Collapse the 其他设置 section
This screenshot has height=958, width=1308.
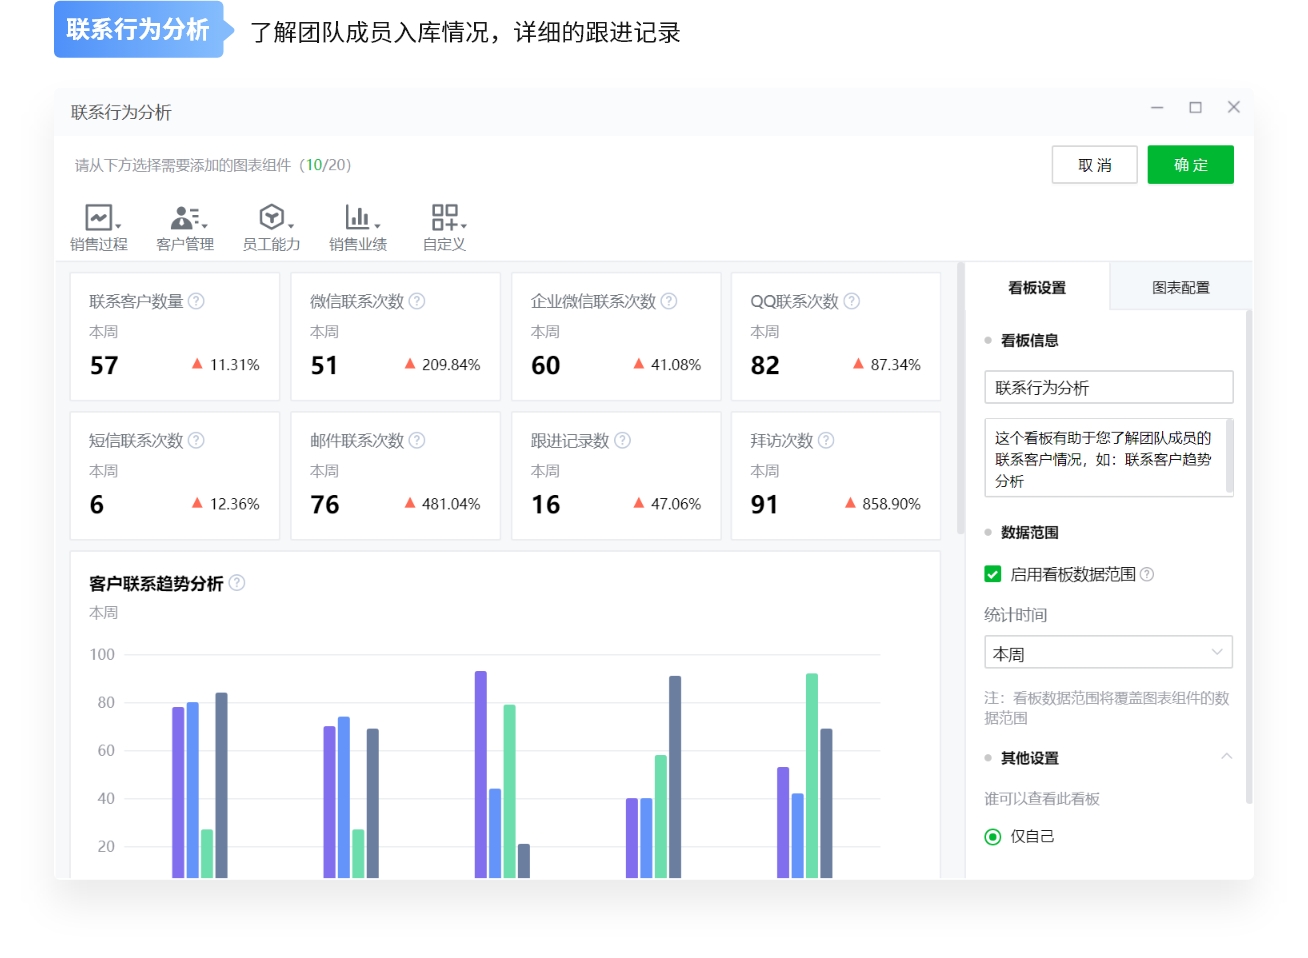(x=1227, y=757)
